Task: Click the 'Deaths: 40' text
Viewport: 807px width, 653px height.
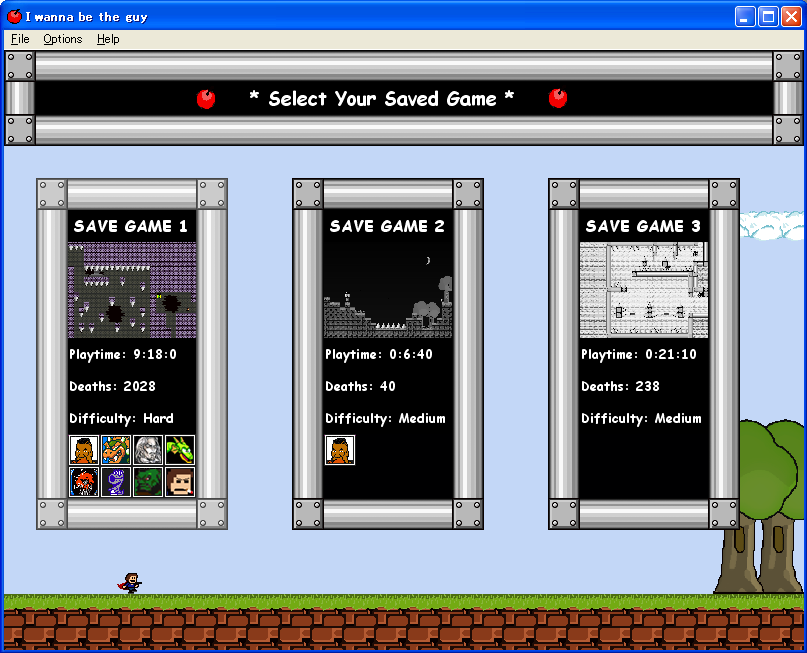Action: 360,386
